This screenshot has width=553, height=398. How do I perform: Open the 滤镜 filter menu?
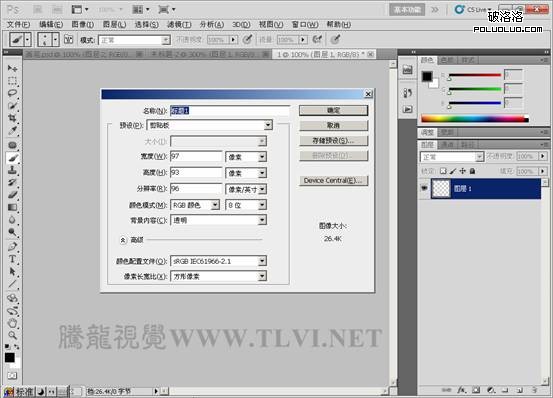point(179,24)
